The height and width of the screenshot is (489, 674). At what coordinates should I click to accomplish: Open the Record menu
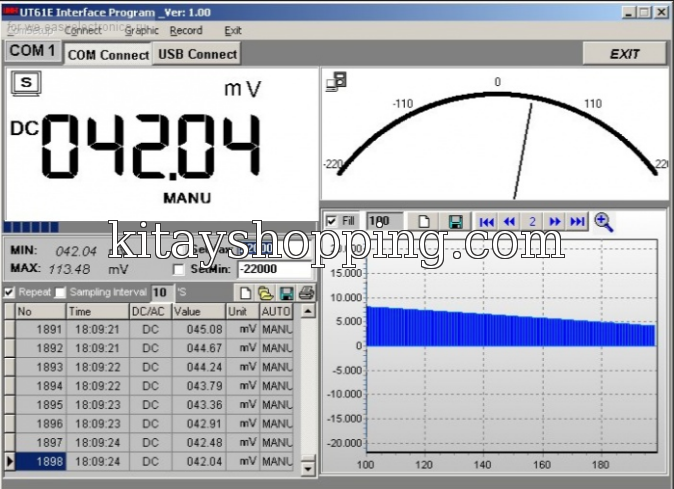click(186, 31)
